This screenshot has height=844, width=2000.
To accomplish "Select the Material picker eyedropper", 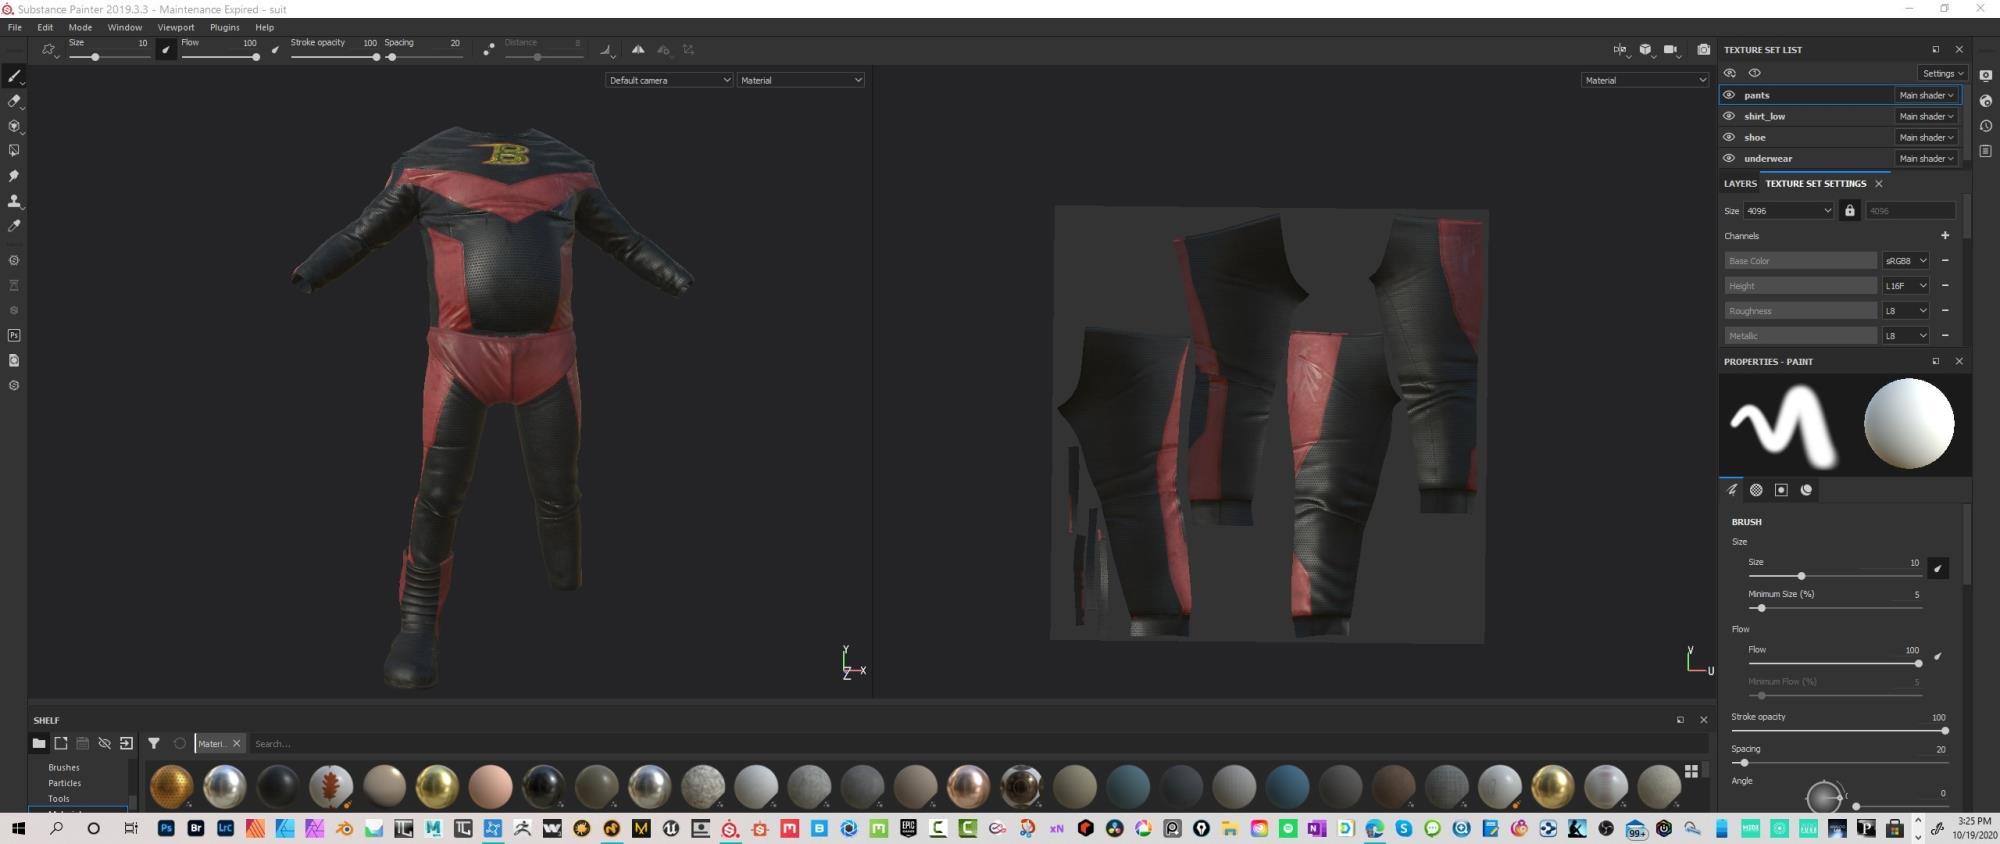I will [14, 226].
